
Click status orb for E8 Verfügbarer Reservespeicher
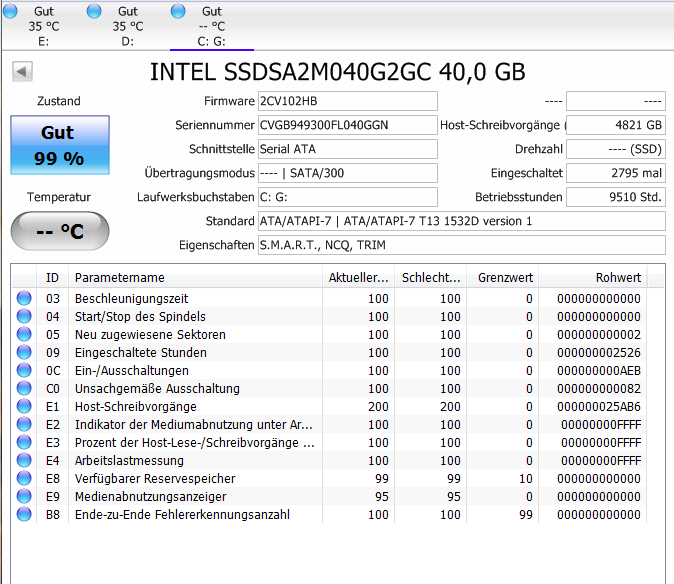pyautogui.click(x=24, y=478)
